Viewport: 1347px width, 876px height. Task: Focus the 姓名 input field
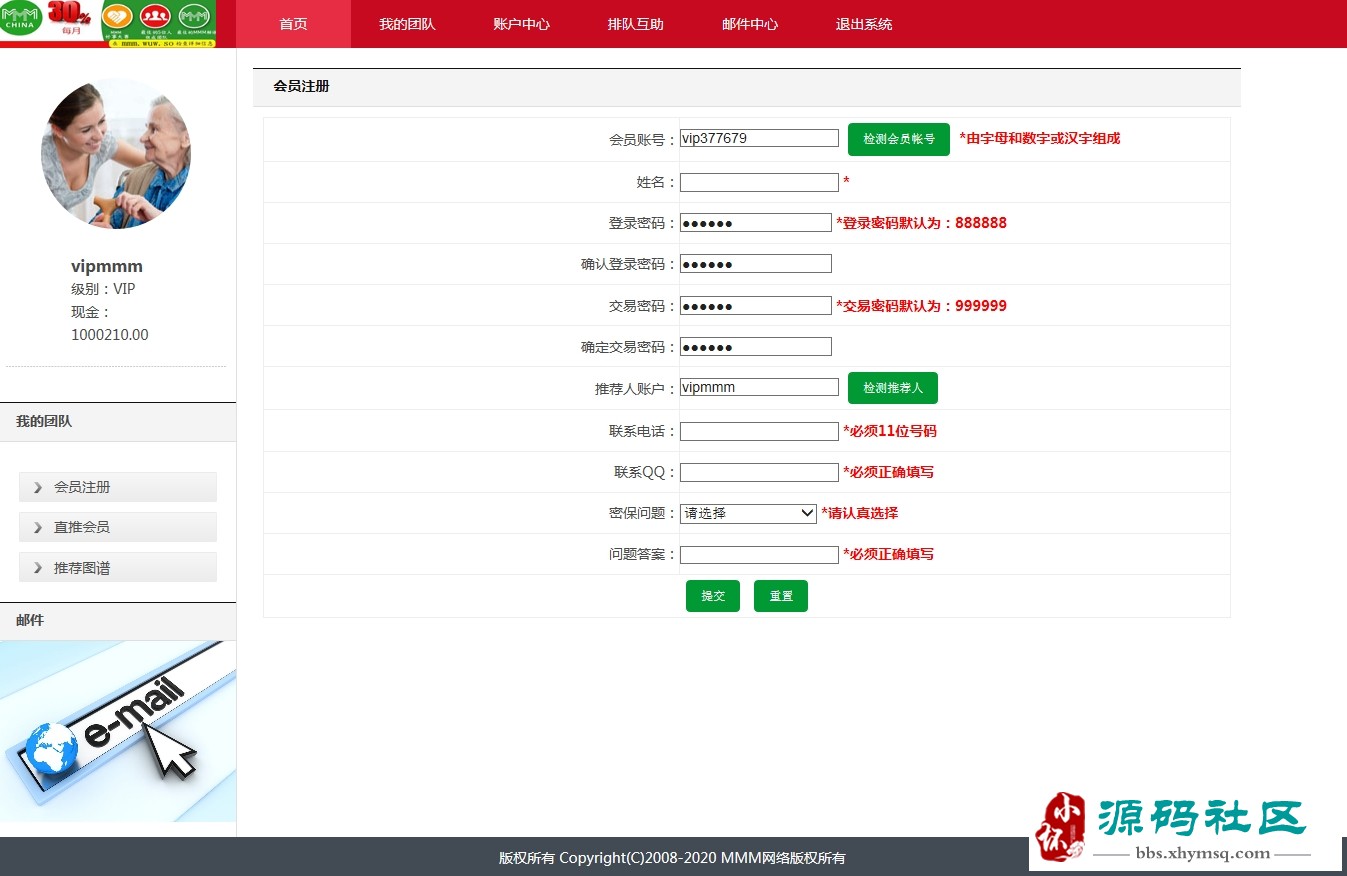pyautogui.click(x=759, y=182)
